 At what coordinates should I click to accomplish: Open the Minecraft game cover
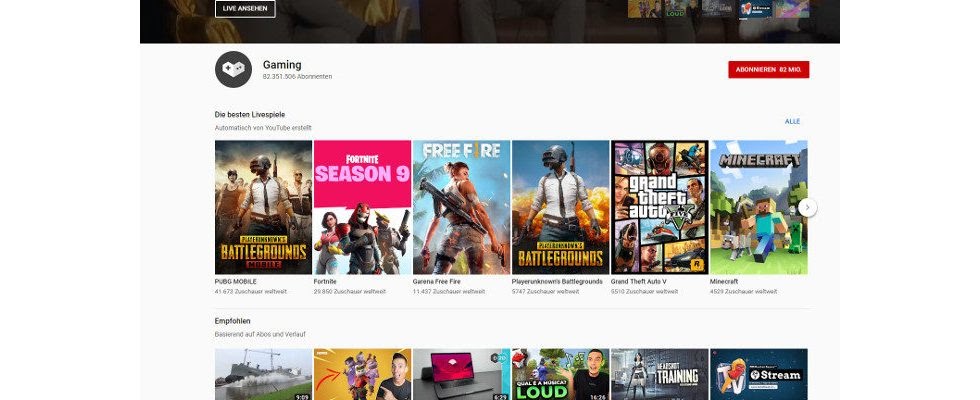pyautogui.click(x=758, y=207)
